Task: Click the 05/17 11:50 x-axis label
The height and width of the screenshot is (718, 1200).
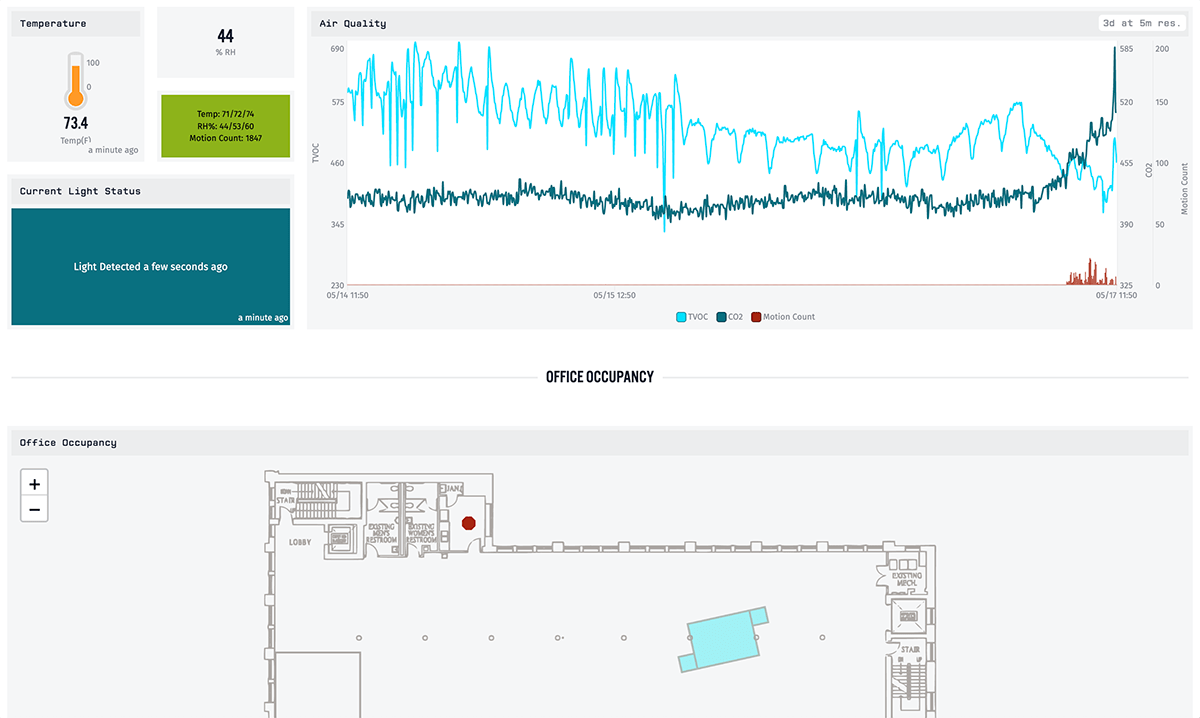Action: pyautogui.click(x=1116, y=296)
